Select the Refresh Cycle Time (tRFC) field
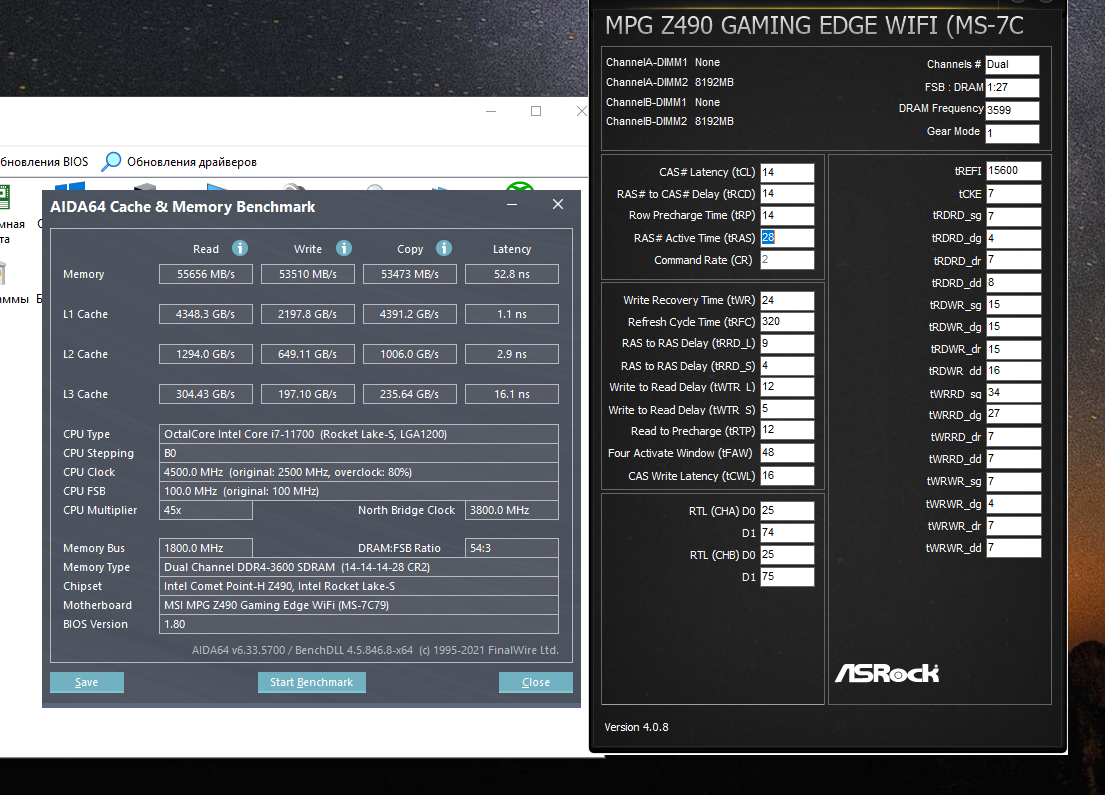 click(787, 322)
